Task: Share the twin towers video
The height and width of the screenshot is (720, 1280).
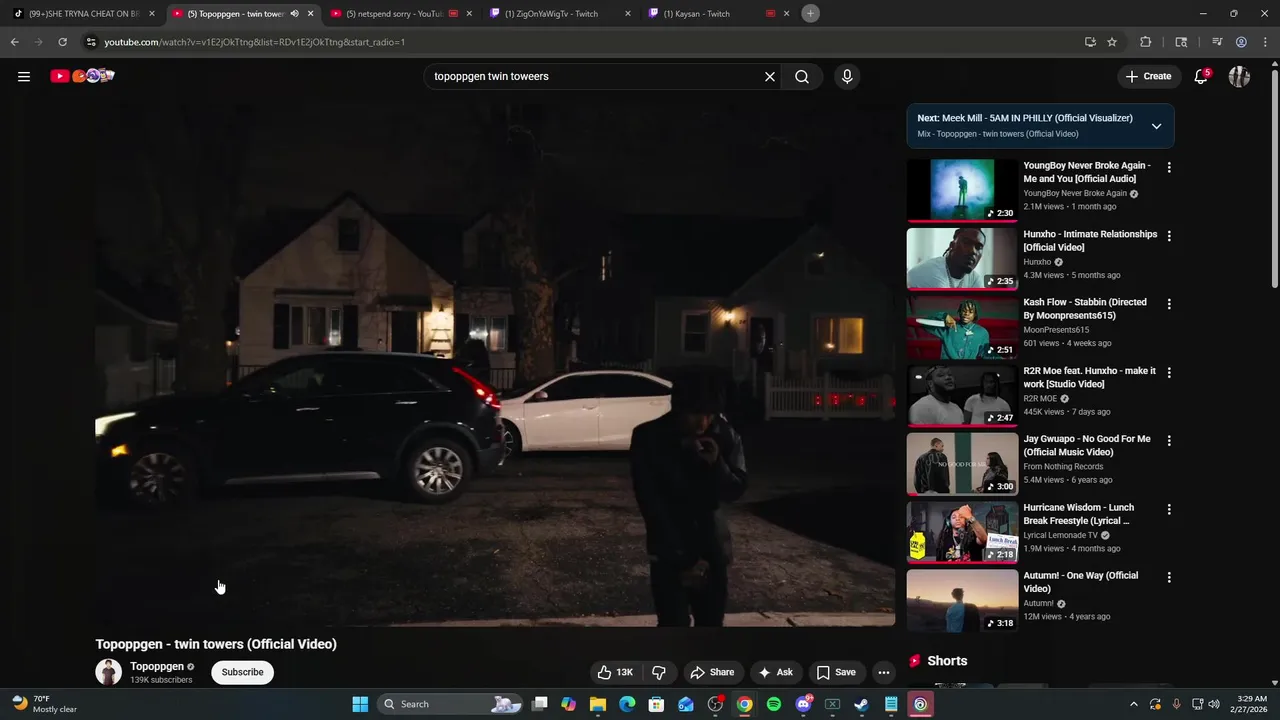Action: pyautogui.click(x=713, y=672)
